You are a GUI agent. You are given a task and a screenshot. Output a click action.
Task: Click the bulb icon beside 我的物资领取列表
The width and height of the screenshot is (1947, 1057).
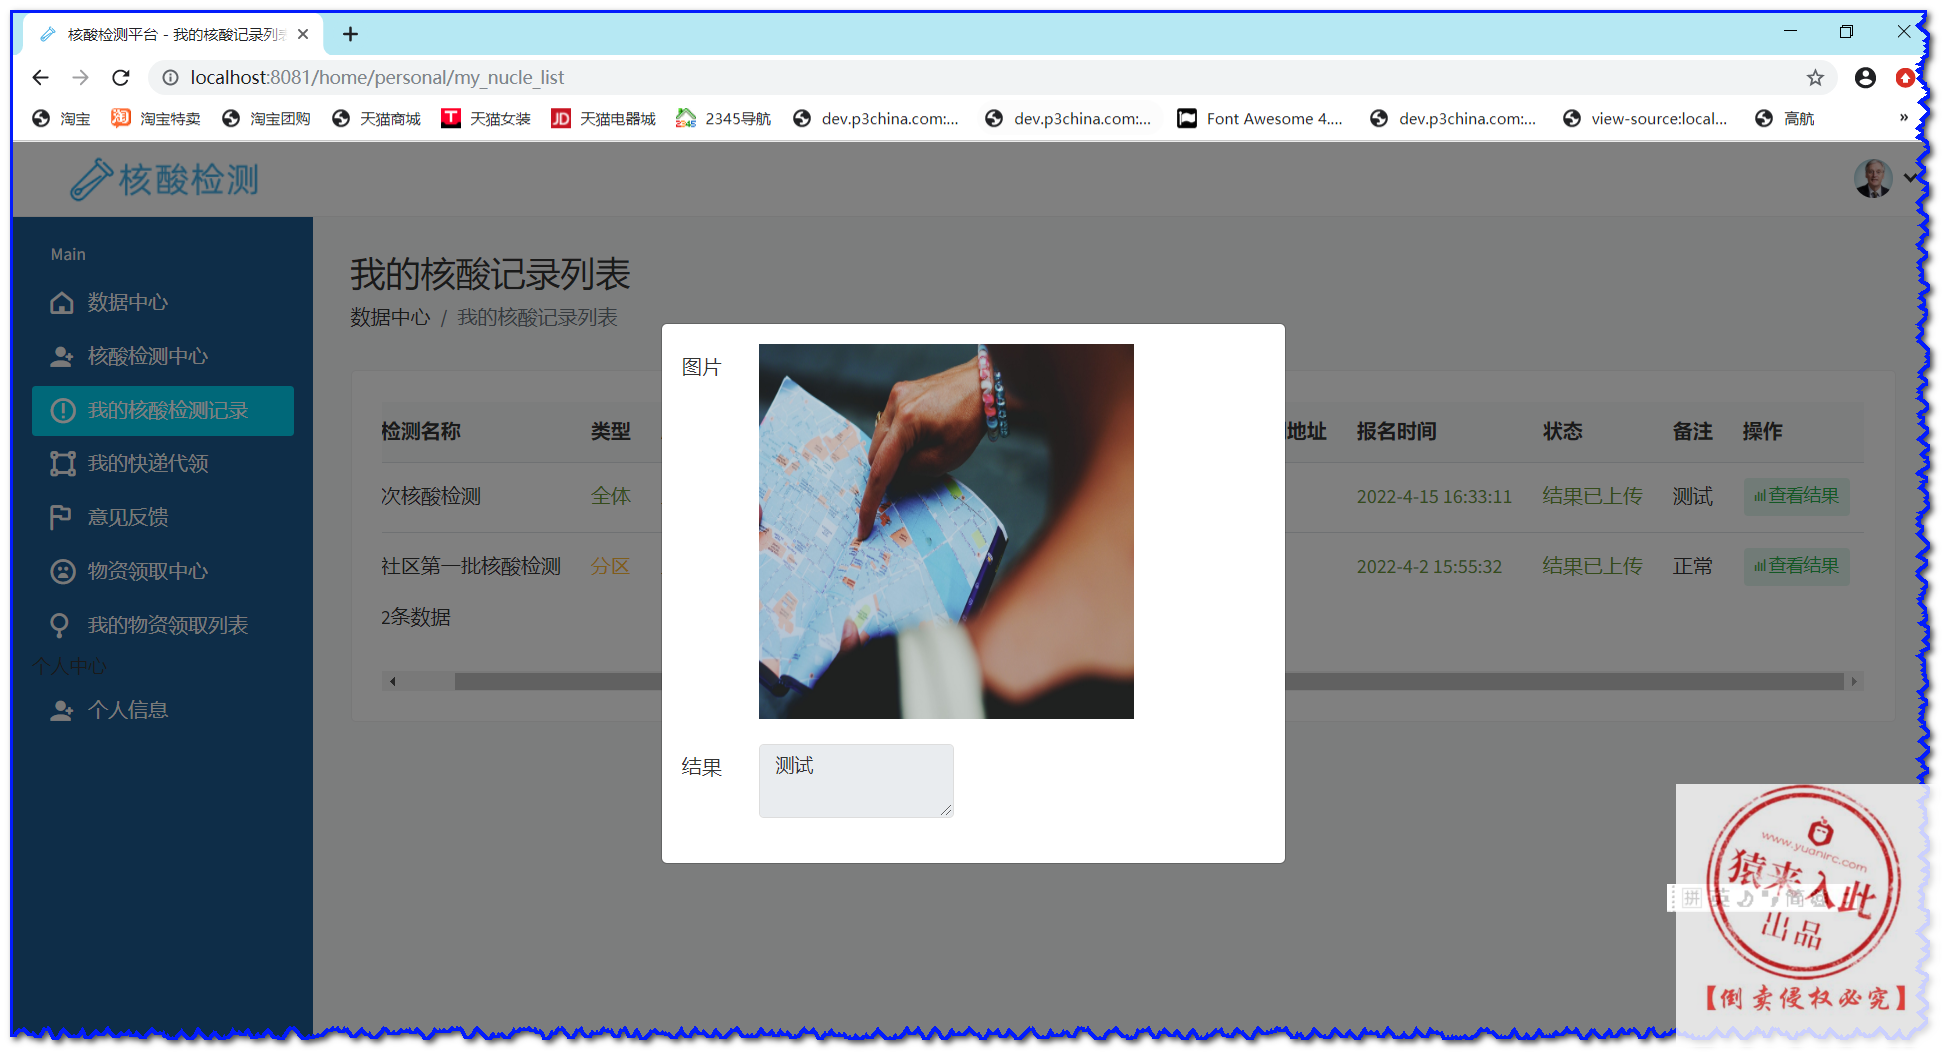coord(60,625)
